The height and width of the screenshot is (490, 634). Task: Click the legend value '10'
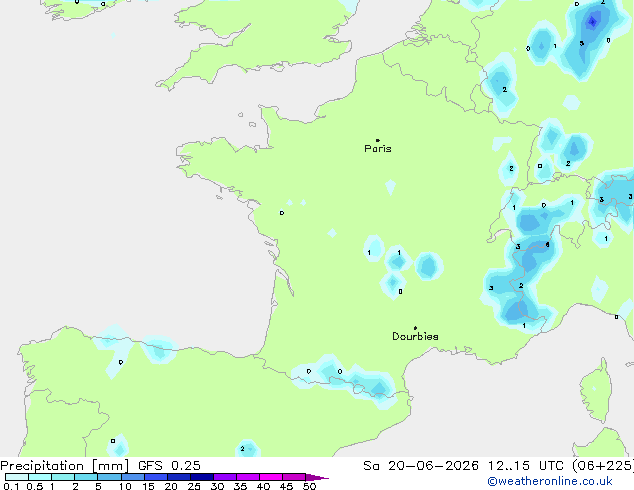pos(125,486)
